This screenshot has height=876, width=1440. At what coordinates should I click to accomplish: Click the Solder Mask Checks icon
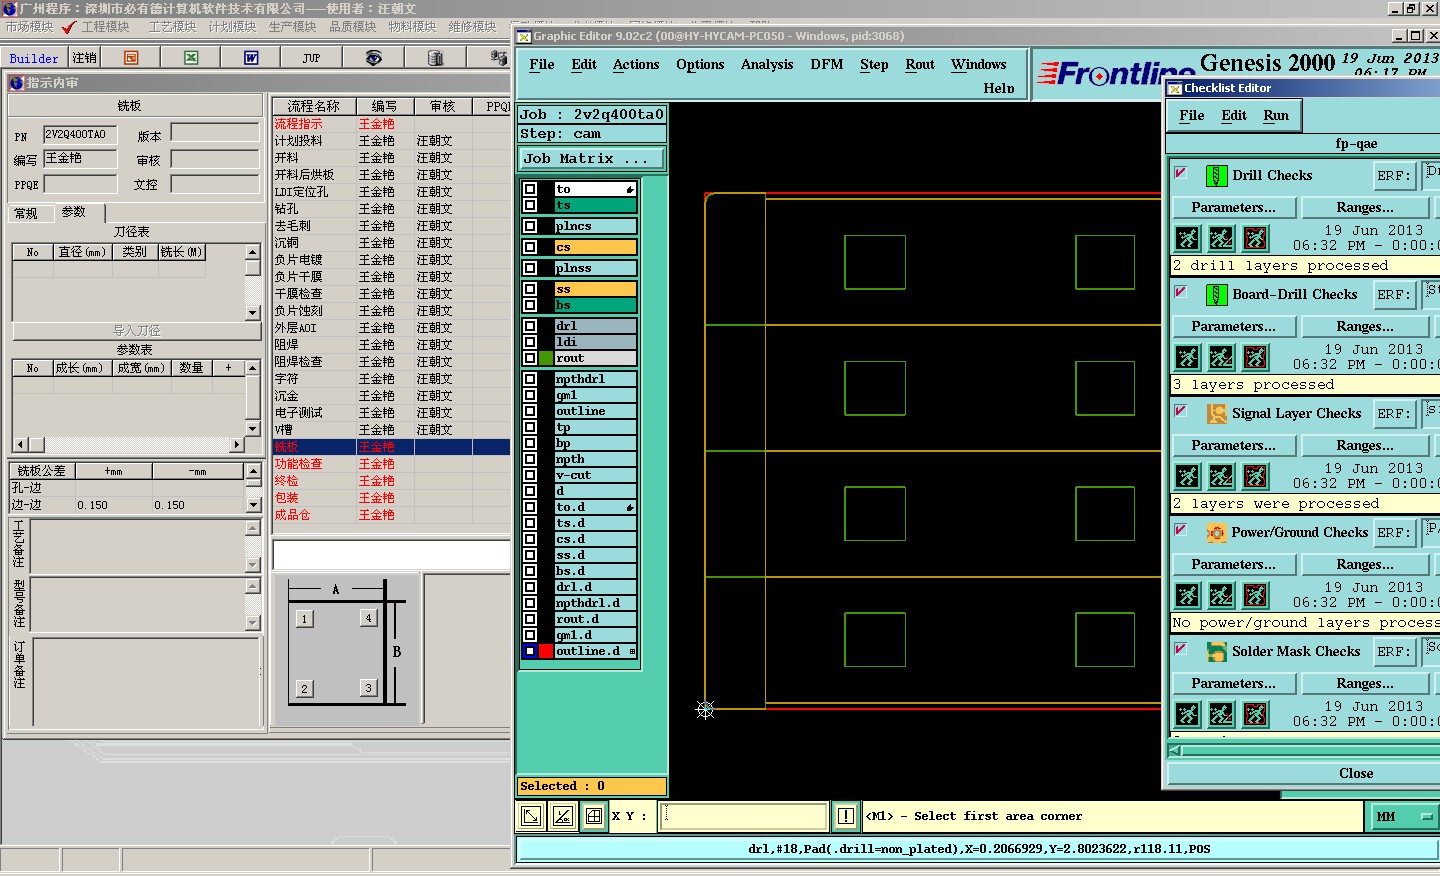coord(1216,652)
